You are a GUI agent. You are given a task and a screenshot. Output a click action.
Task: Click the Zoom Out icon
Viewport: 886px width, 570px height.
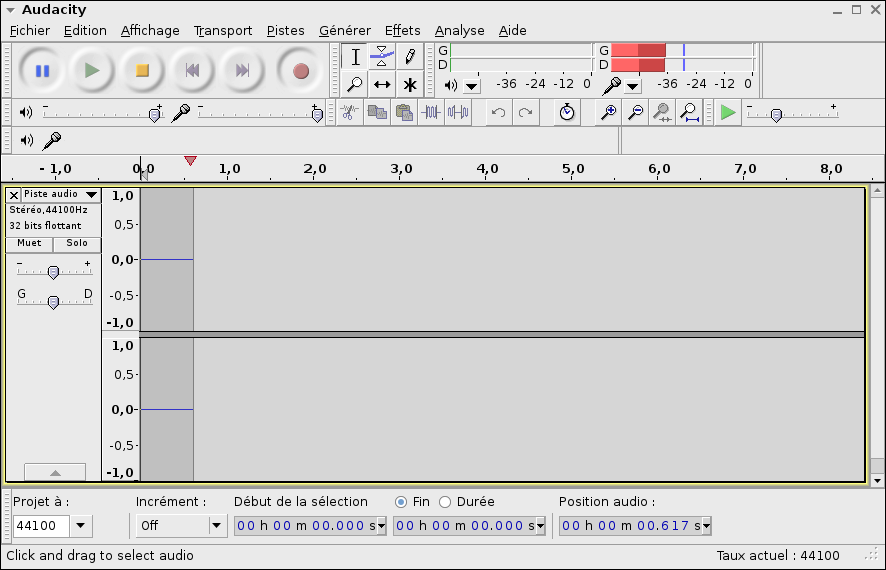pyautogui.click(x=636, y=112)
